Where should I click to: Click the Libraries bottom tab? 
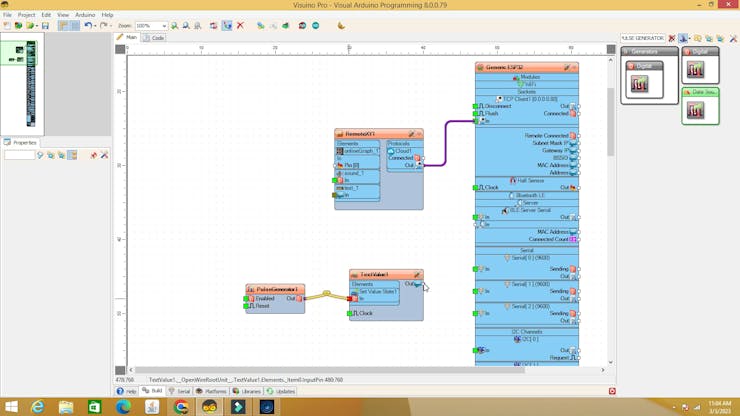pyautogui.click(x=248, y=391)
